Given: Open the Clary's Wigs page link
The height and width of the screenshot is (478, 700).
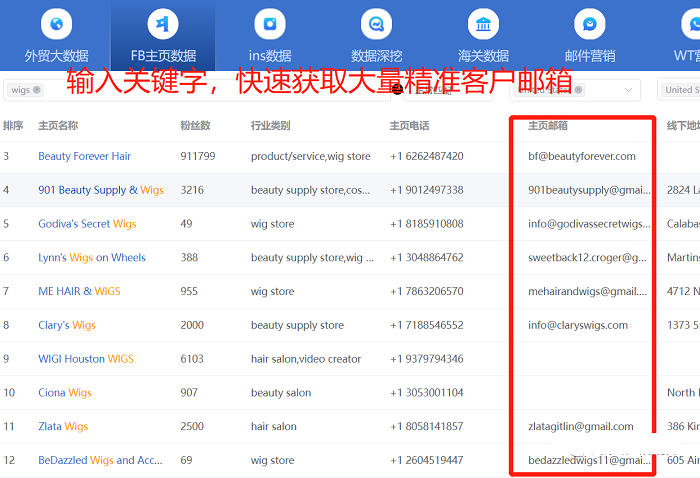Looking at the screenshot, I should 67,325.
